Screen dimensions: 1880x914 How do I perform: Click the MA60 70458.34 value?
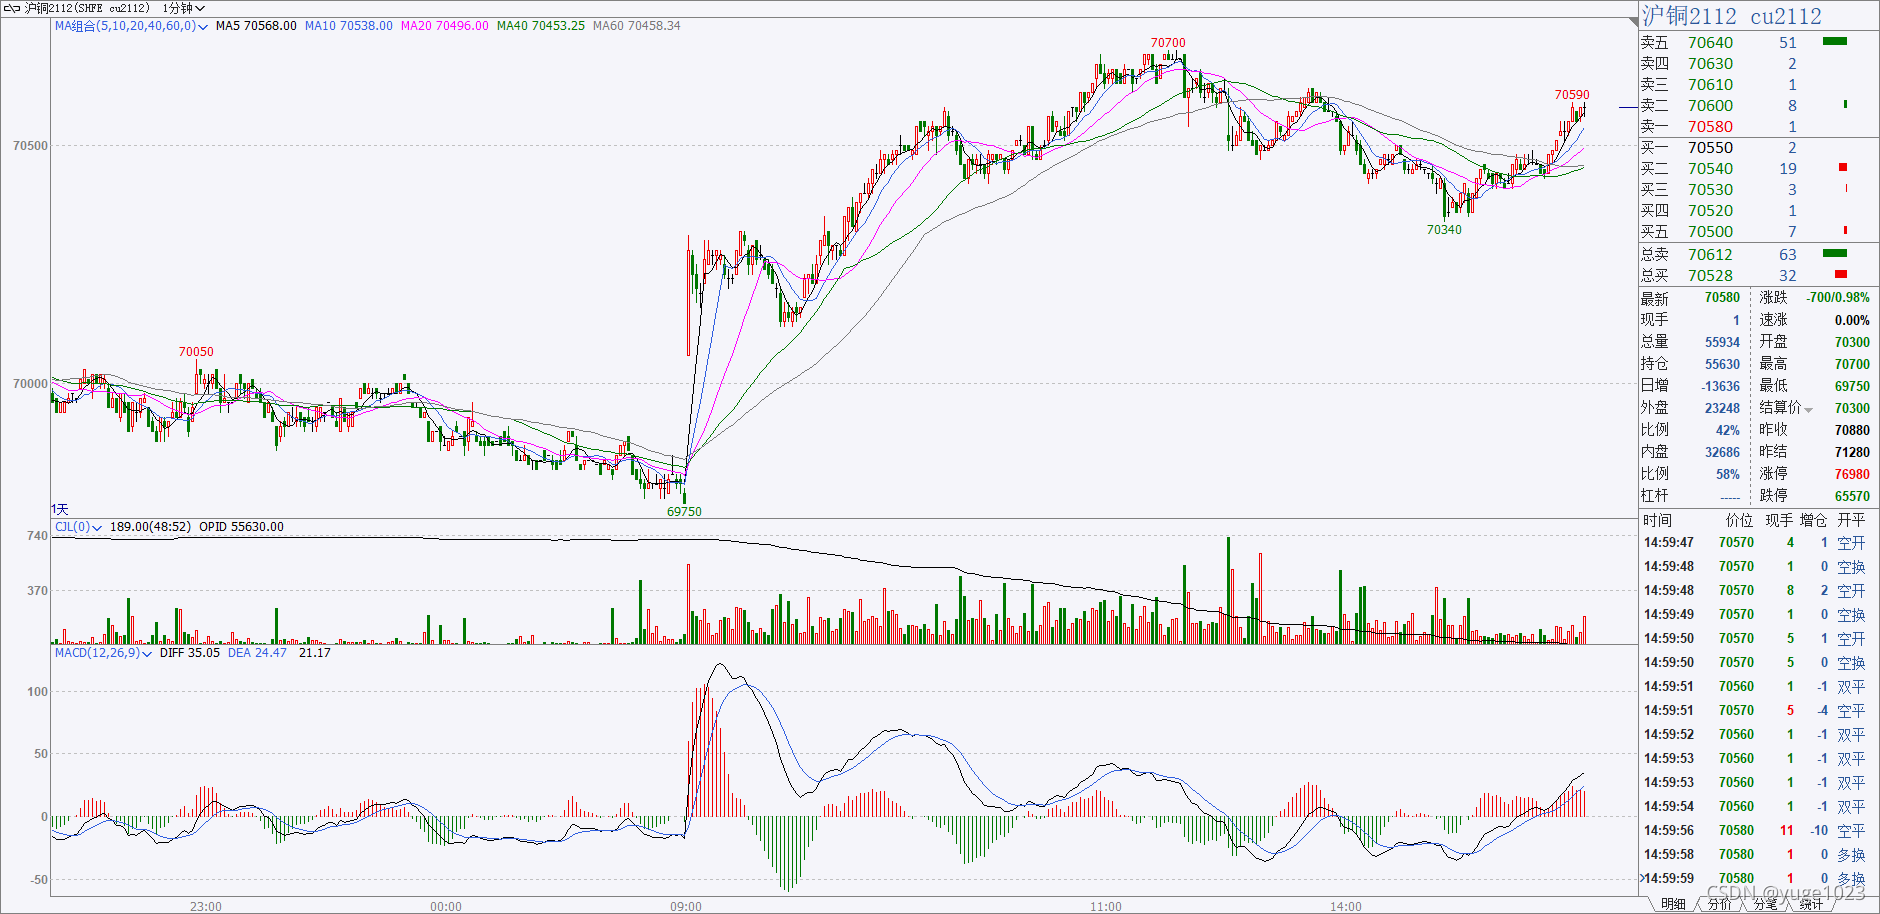636,26
